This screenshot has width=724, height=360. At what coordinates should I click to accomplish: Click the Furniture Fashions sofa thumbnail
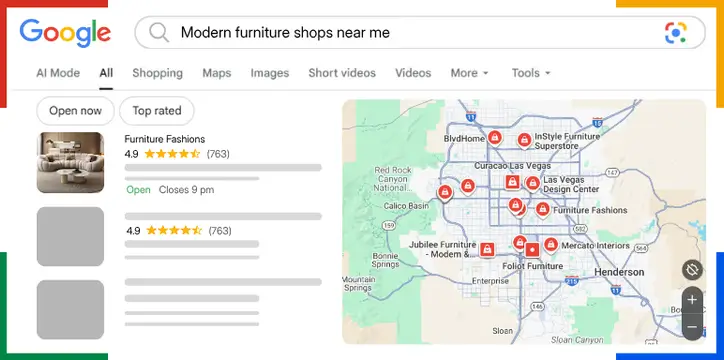(70, 162)
